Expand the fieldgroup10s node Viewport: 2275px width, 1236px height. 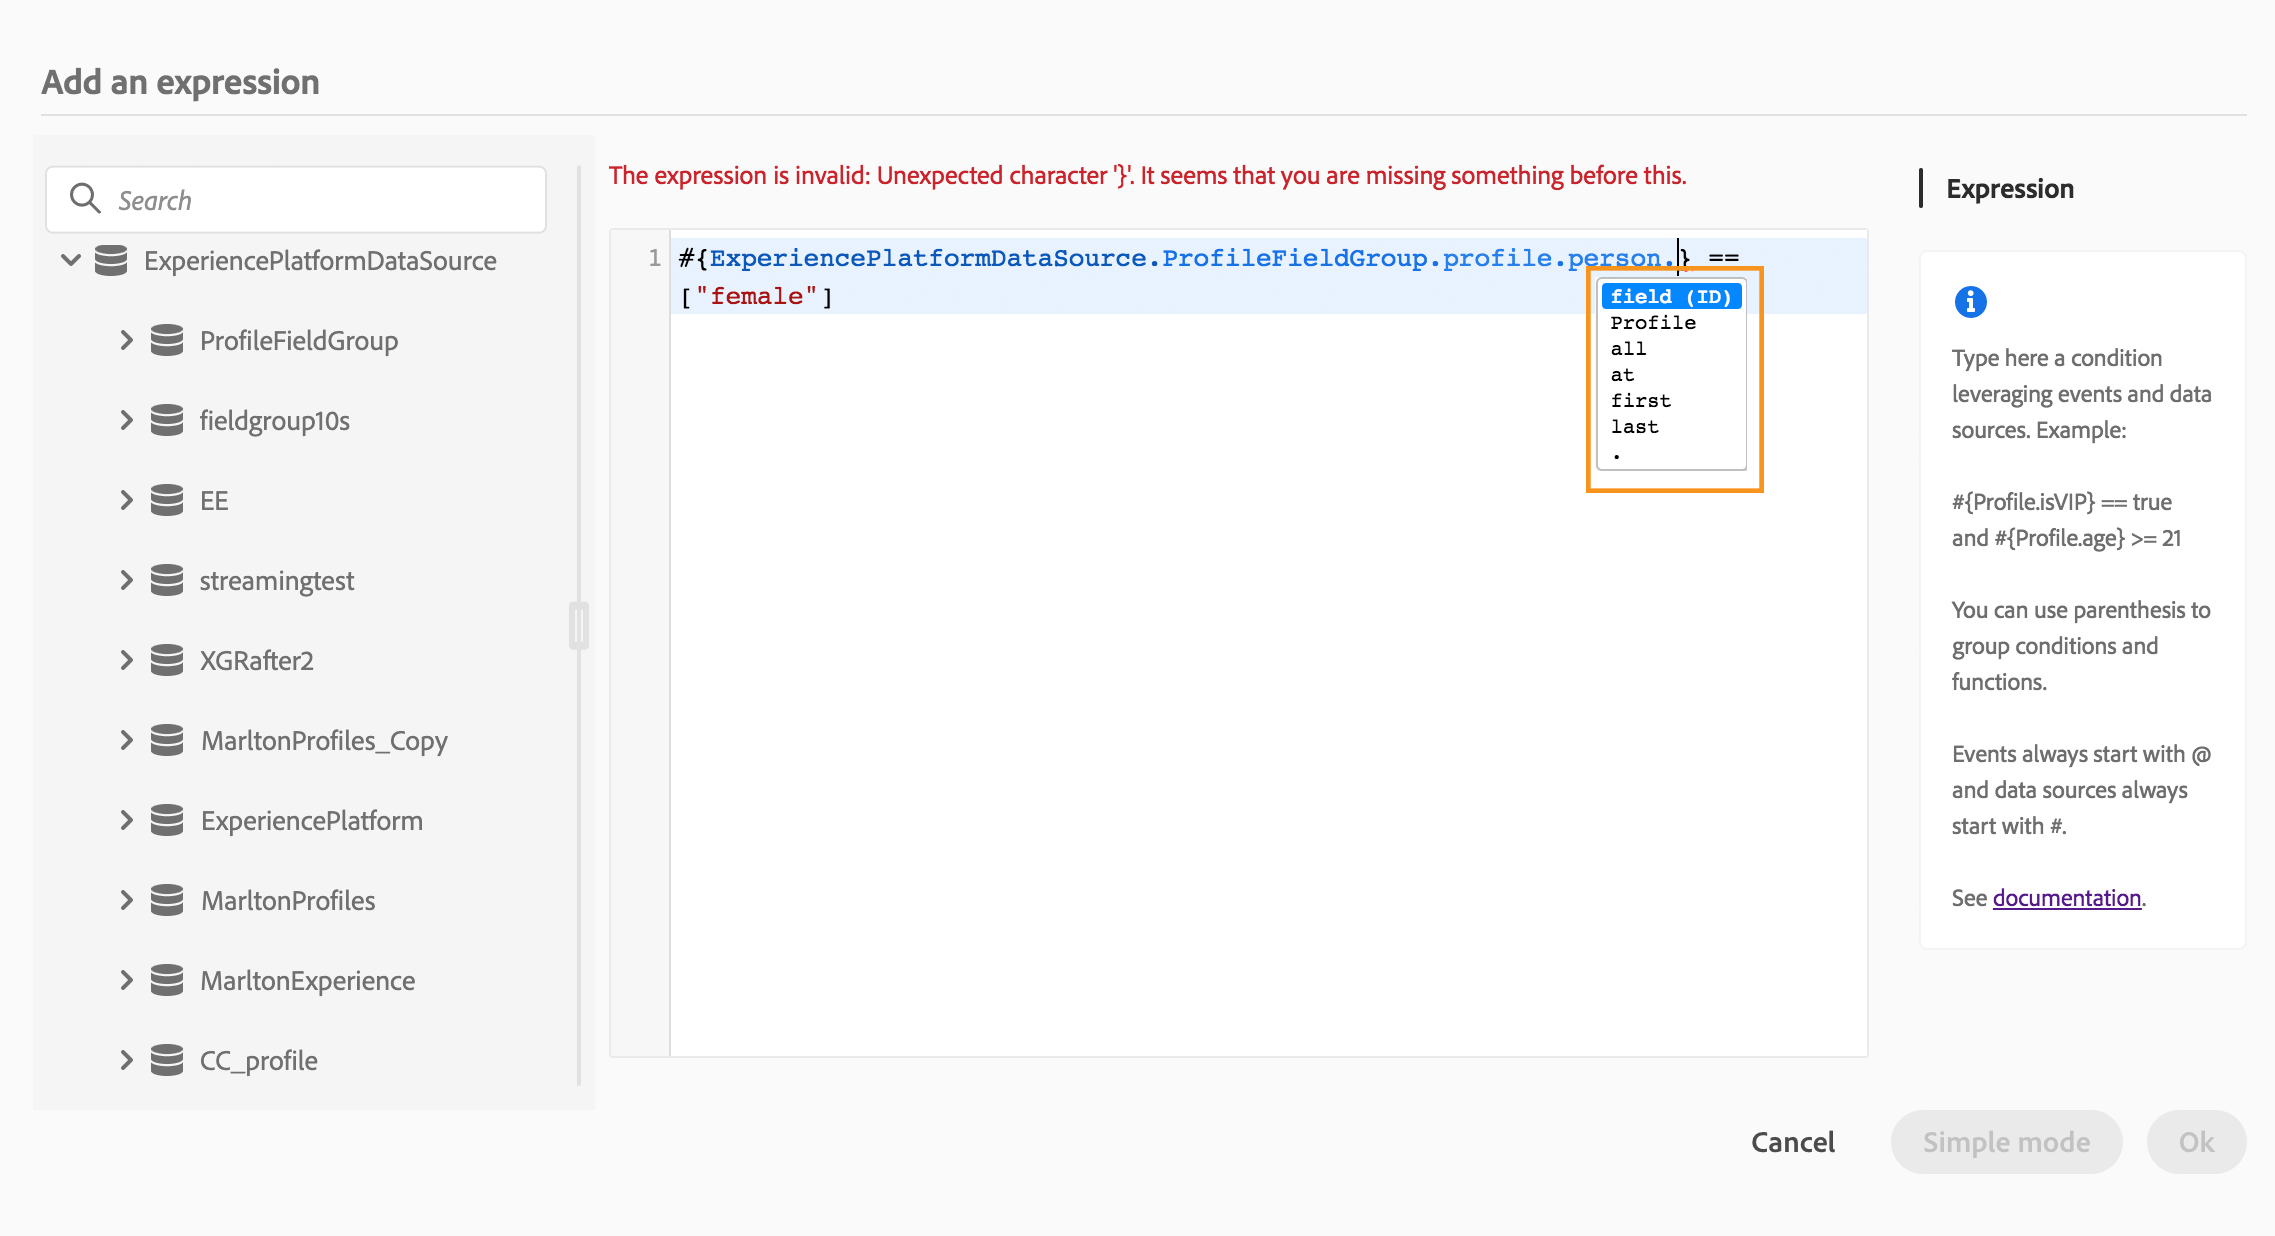126,421
